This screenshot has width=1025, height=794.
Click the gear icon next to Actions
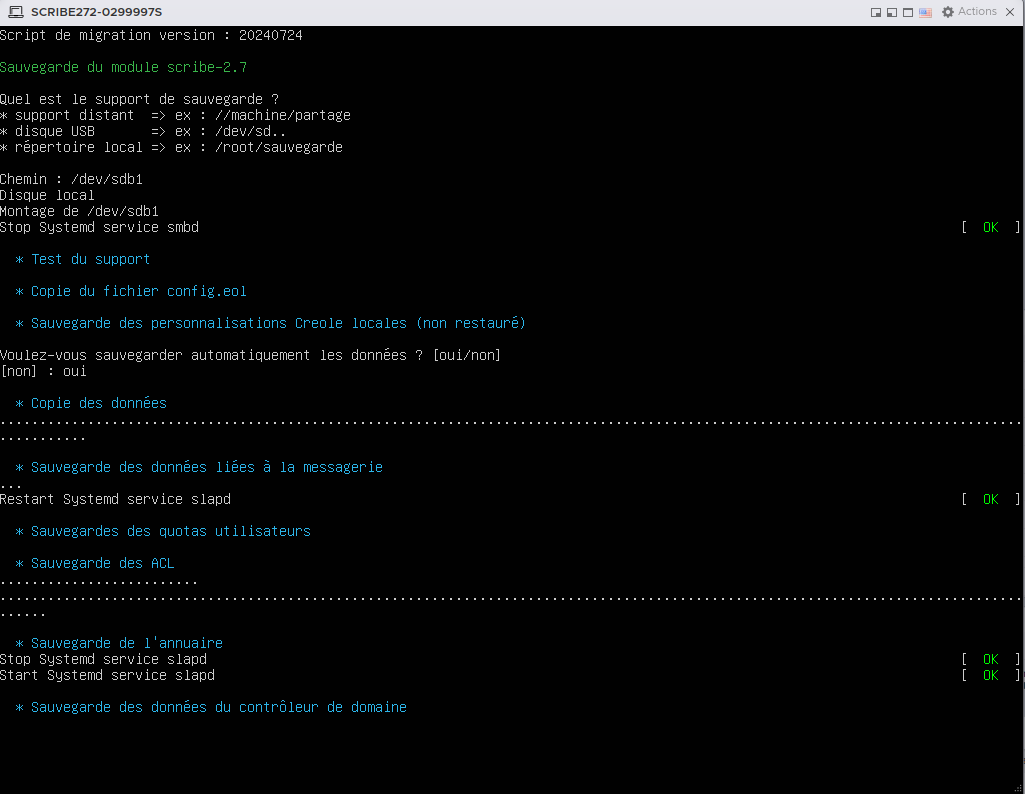[x=947, y=12]
